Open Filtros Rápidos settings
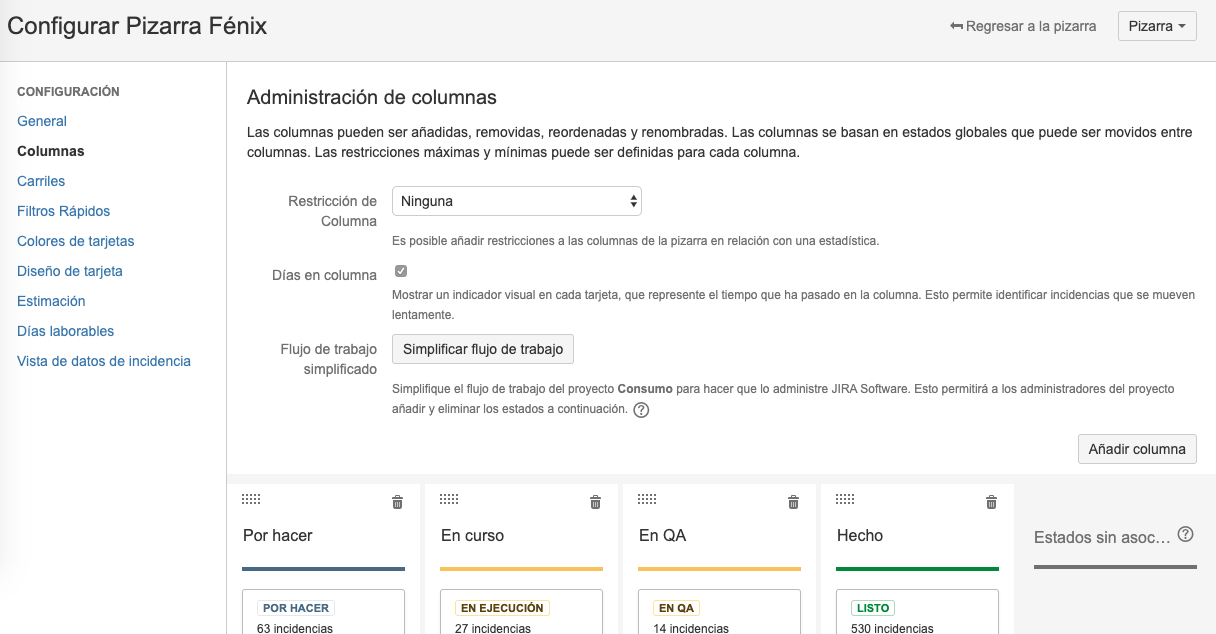Image resolution: width=1216 pixels, height=634 pixels. point(64,211)
